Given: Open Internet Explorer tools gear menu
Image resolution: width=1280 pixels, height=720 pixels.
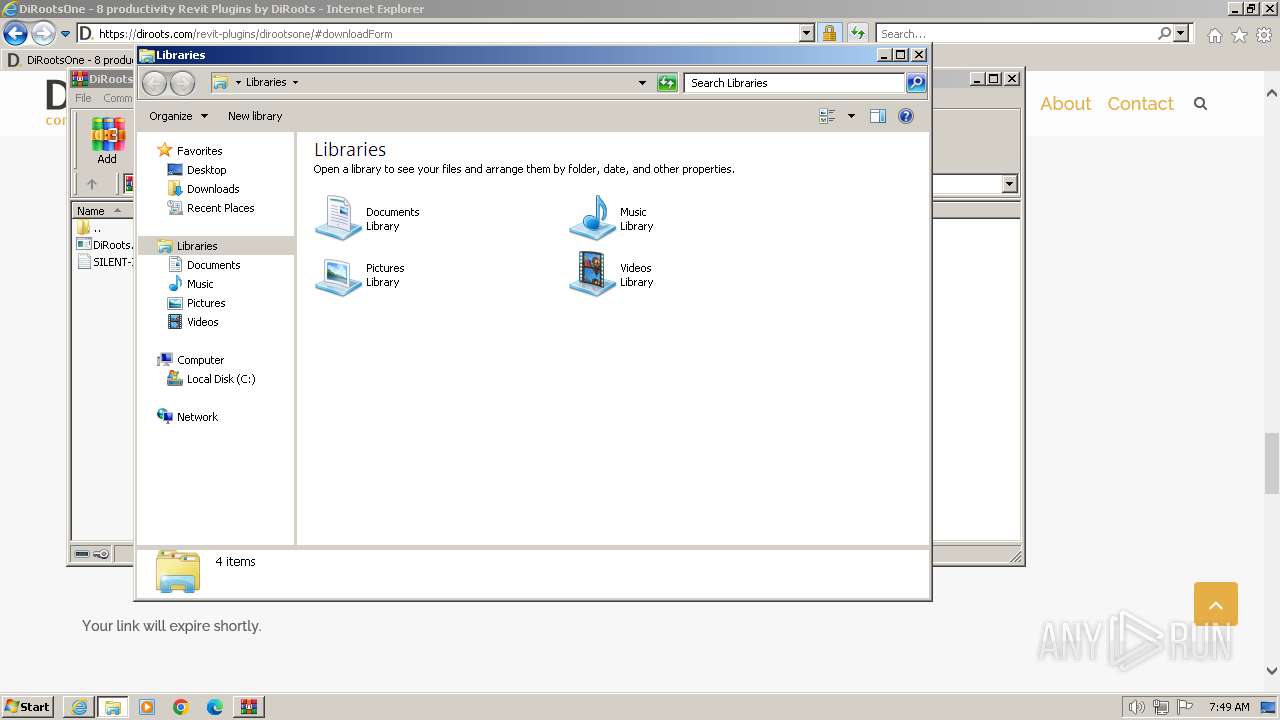Looking at the screenshot, I should pyautogui.click(x=1263, y=35).
